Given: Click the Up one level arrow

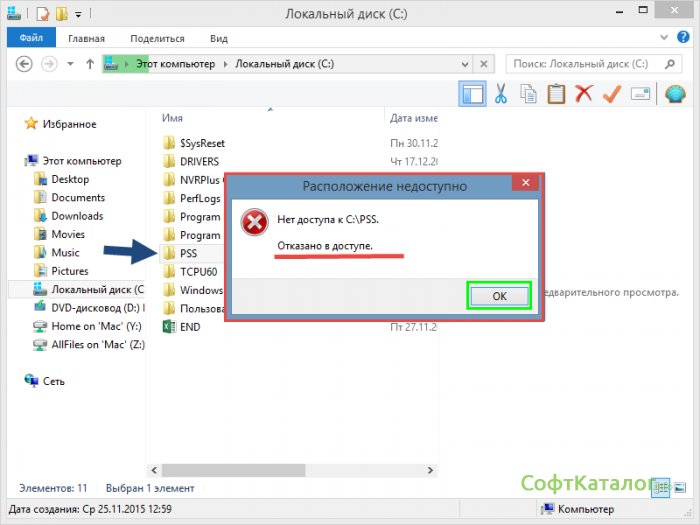Looking at the screenshot, I should 90,64.
